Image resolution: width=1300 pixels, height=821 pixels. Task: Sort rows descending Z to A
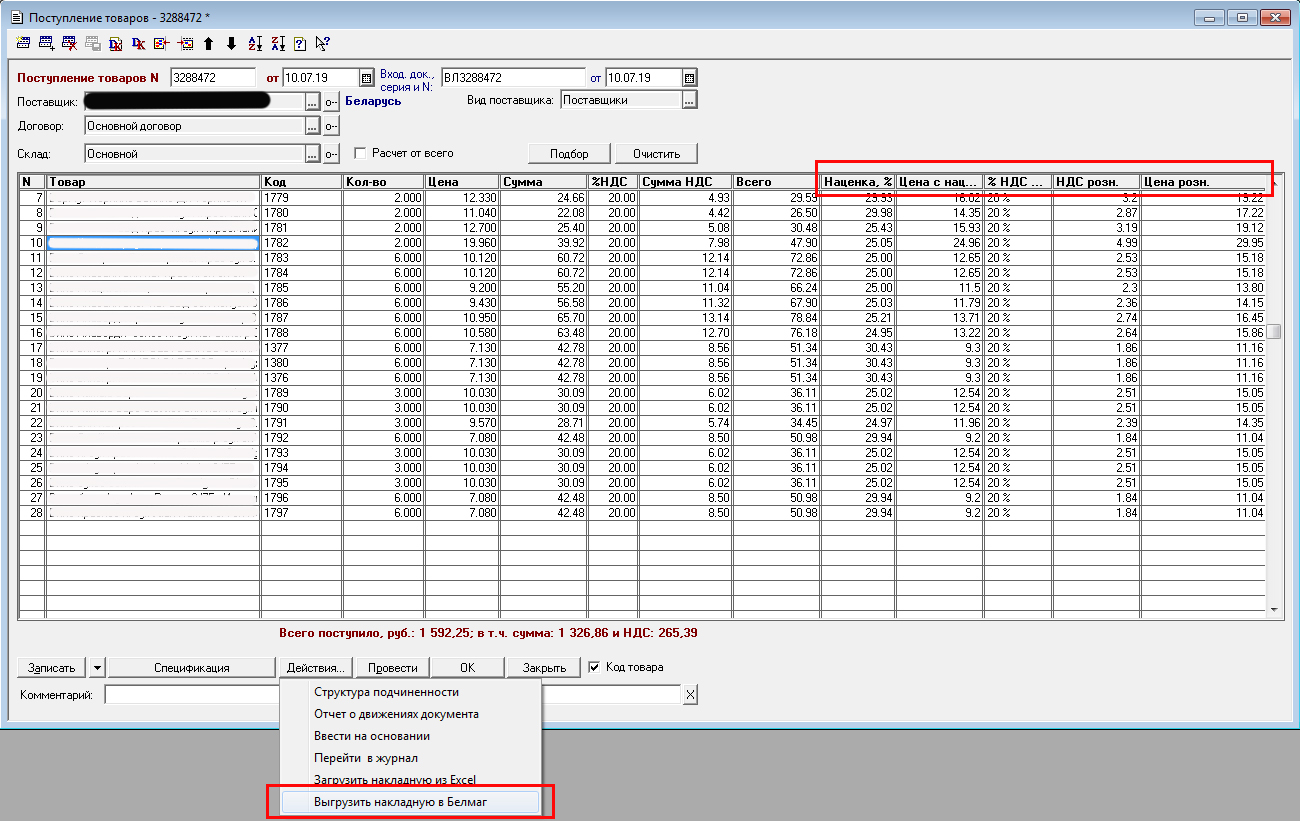coord(277,44)
